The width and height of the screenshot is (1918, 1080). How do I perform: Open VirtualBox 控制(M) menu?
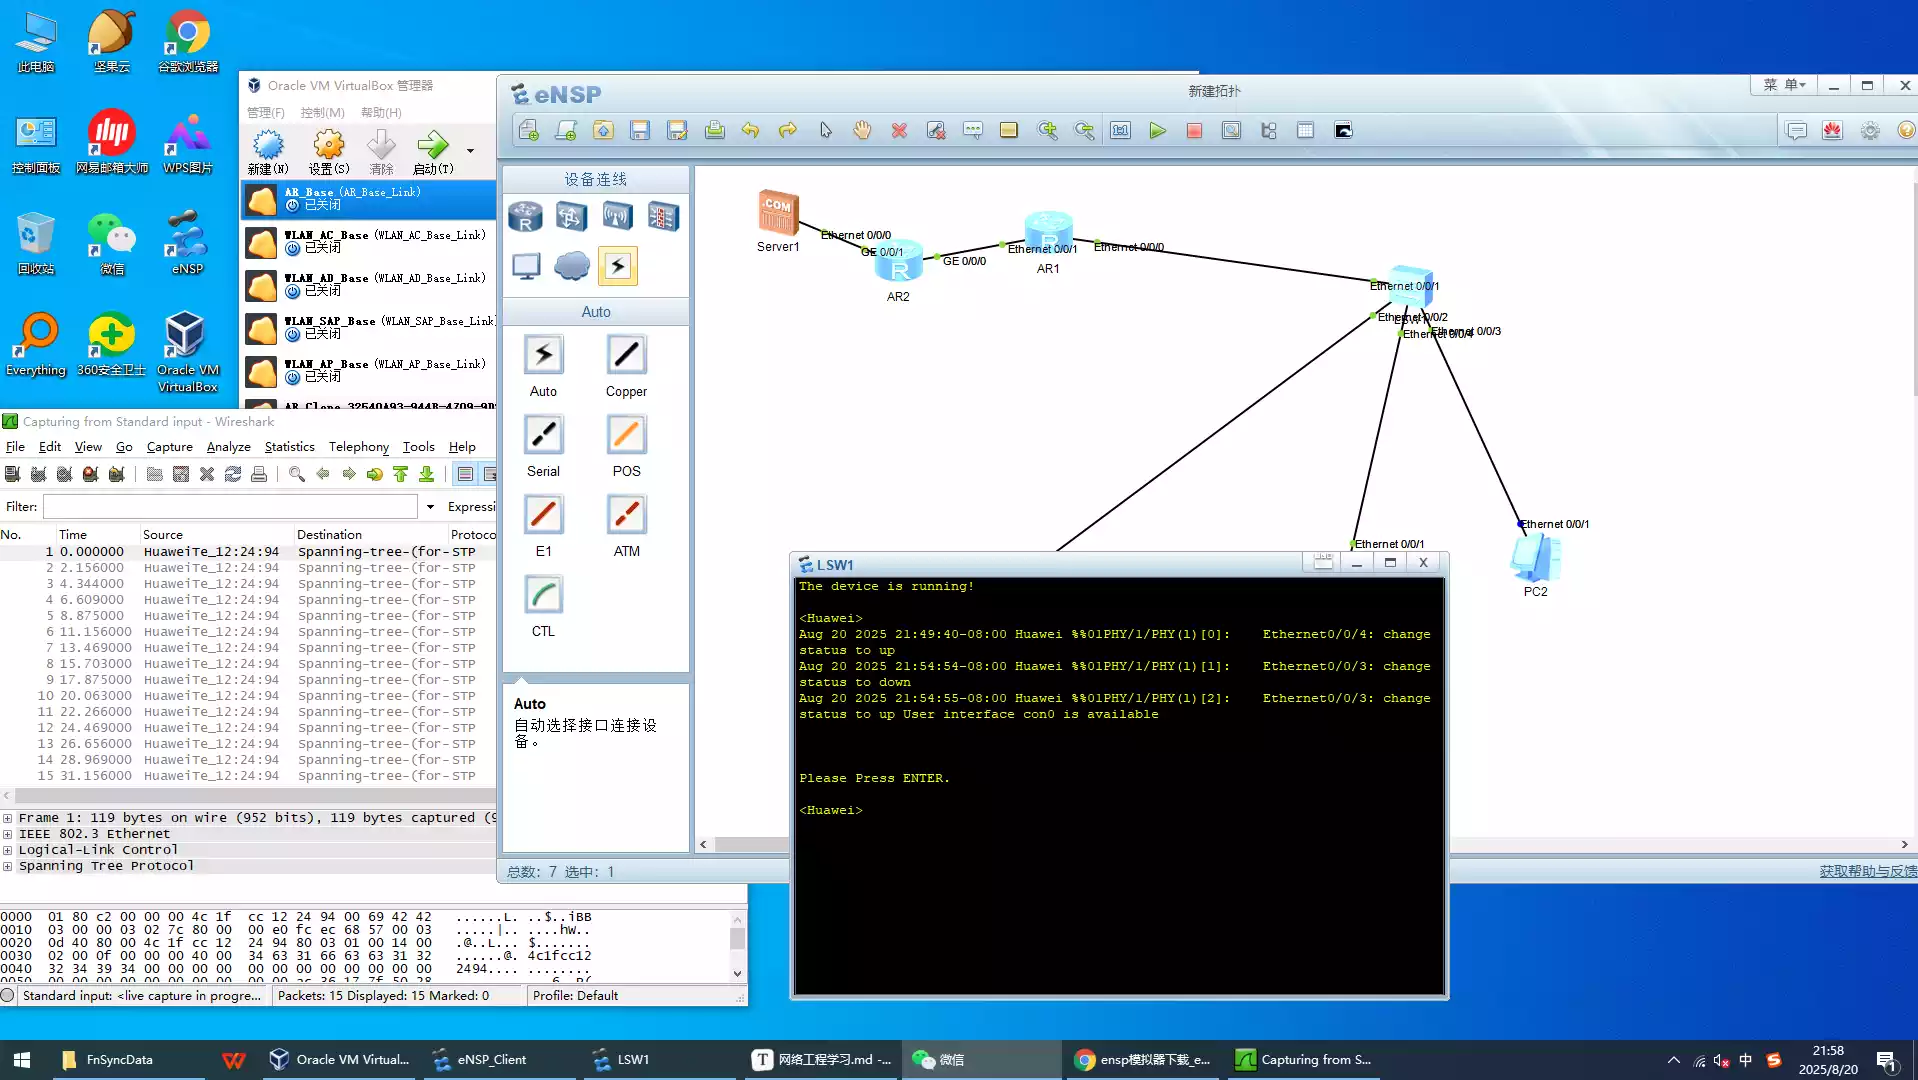322,113
